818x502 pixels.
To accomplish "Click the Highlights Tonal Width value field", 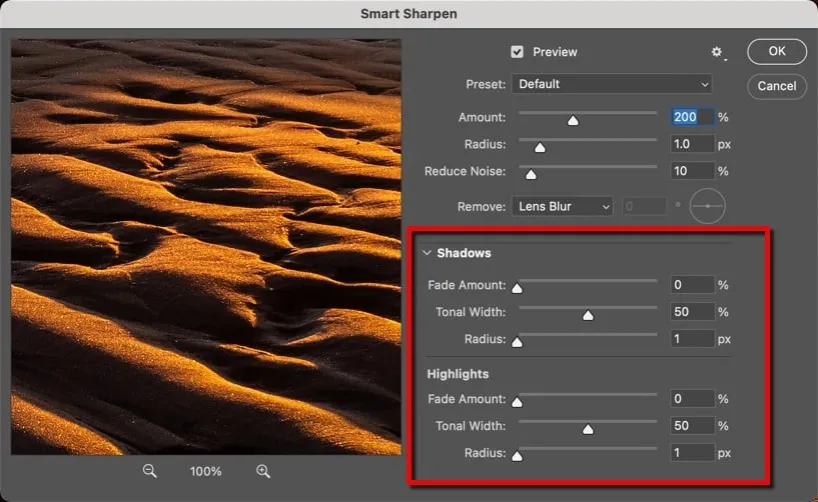I will pyautogui.click(x=692, y=426).
